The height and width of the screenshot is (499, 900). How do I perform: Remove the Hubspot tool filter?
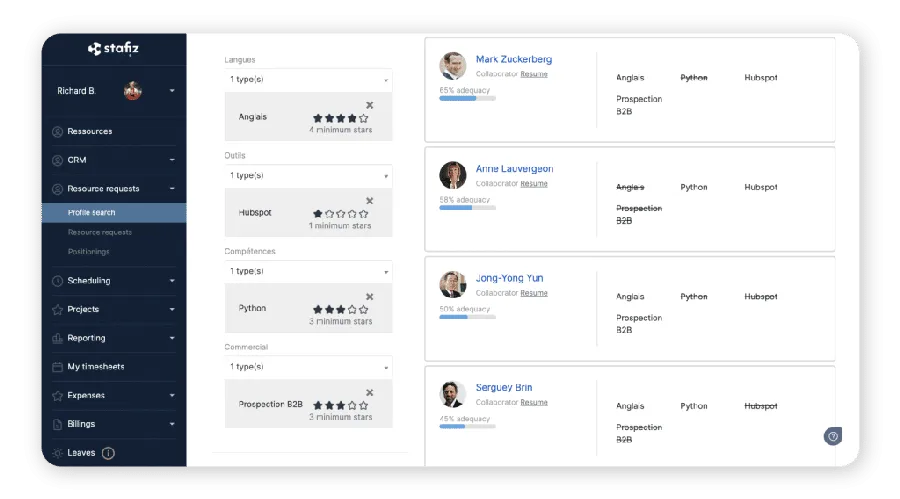369,201
